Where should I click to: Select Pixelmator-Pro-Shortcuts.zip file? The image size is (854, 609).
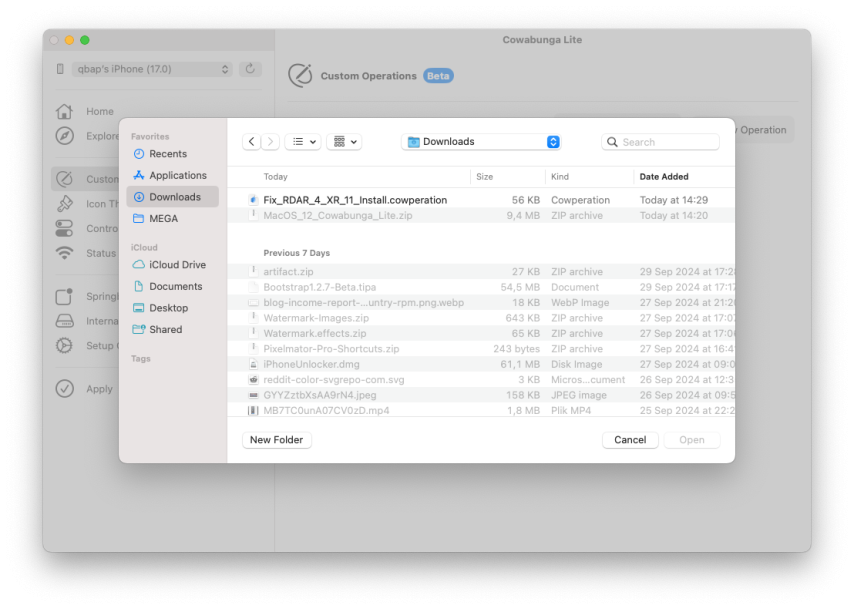[481, 349]
